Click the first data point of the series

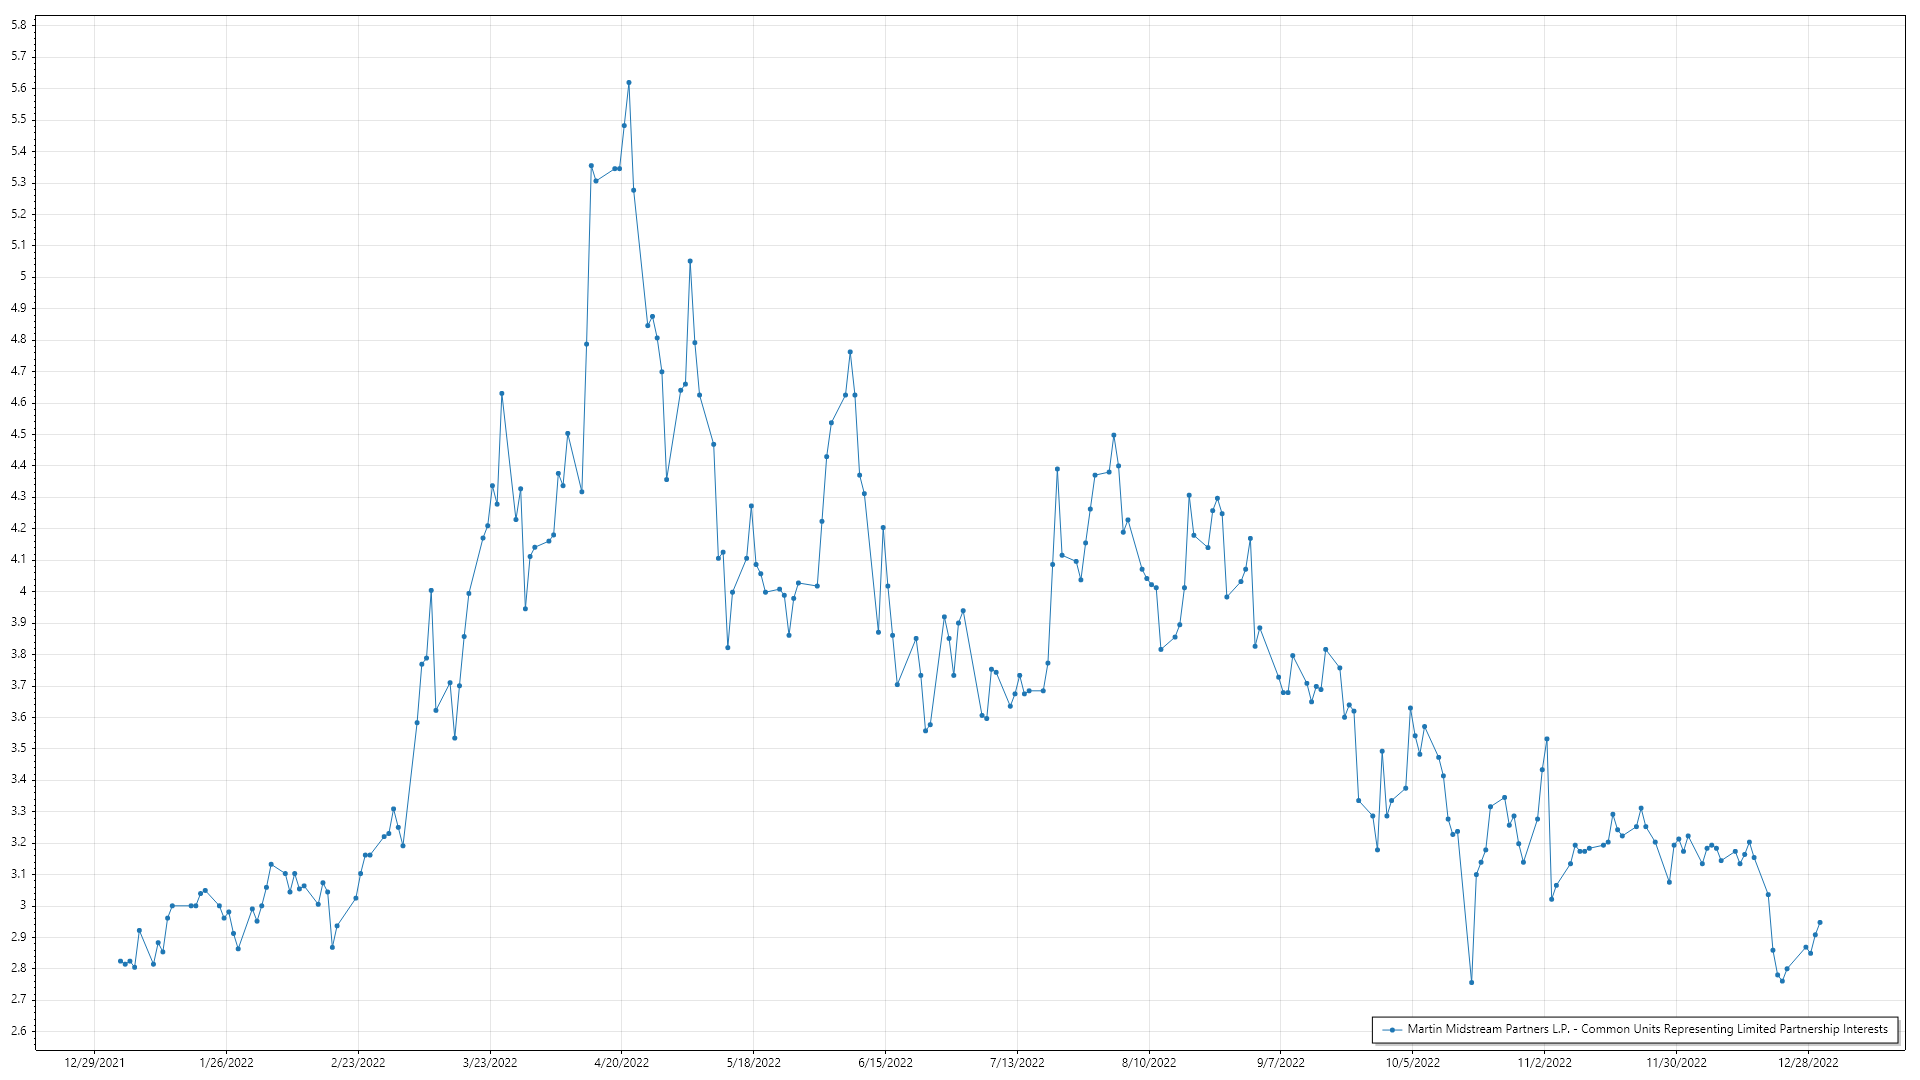tap(120, 961)
